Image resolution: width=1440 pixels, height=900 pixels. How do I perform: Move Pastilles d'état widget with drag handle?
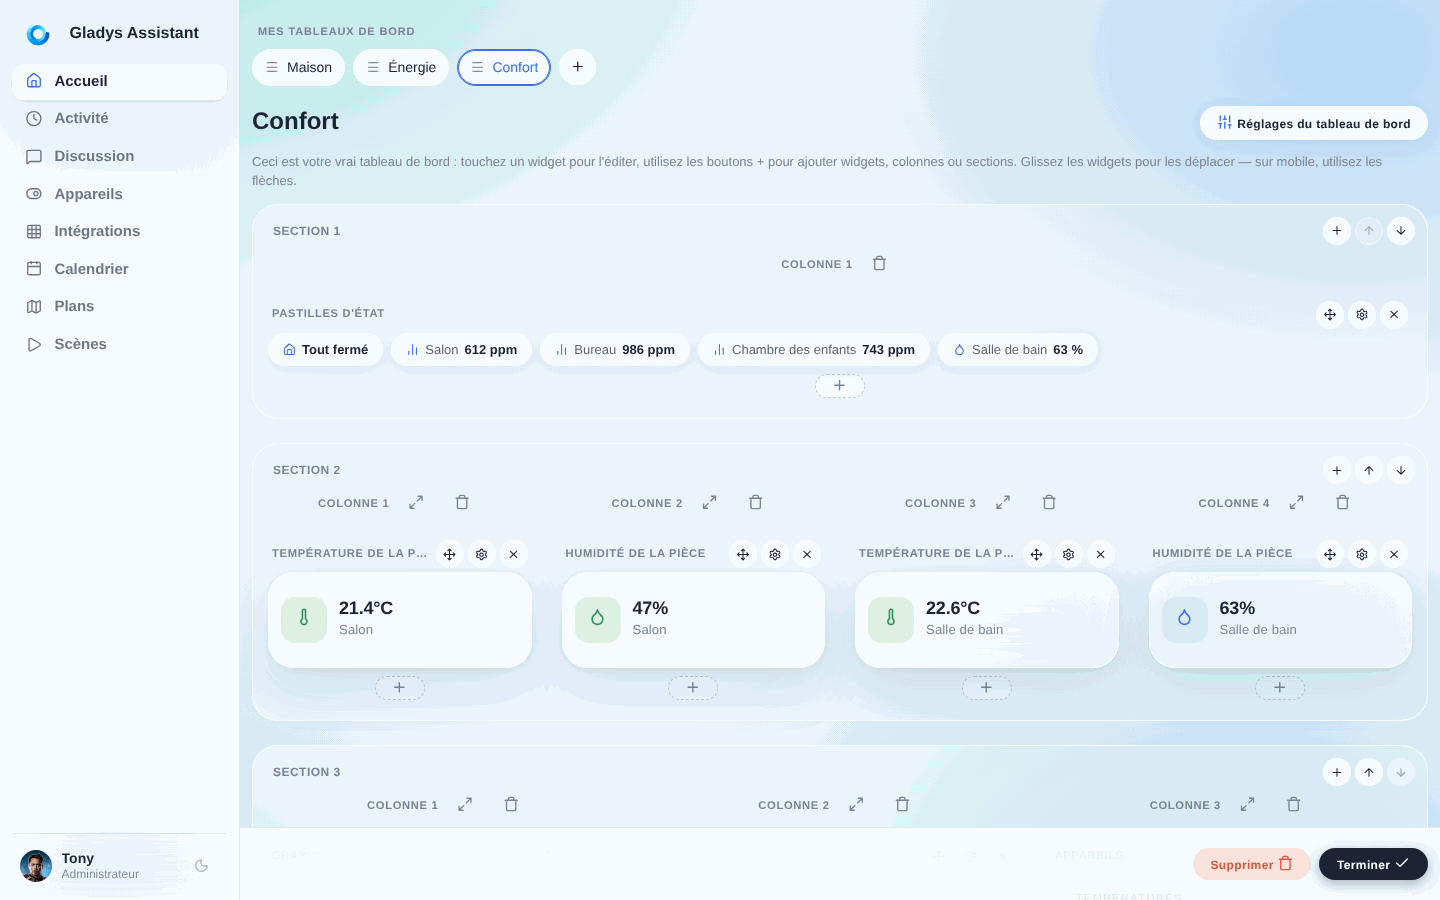click(x=1330, y=315)
